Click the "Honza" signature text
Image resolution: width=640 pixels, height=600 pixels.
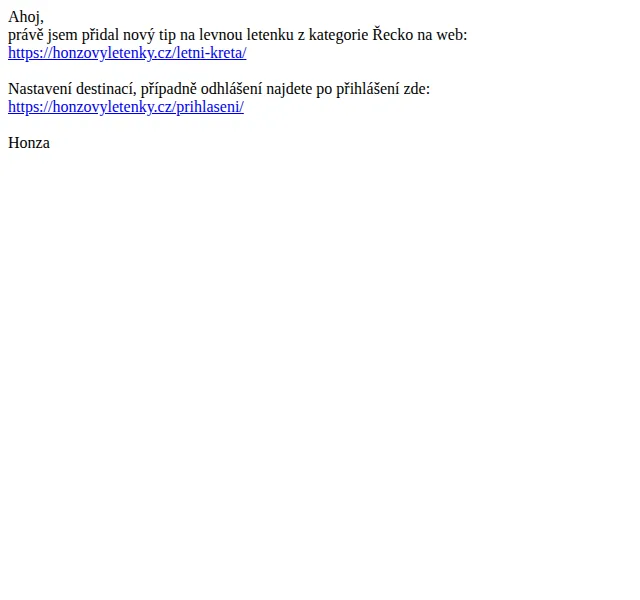pyautogui.click(x=29, y=143)
